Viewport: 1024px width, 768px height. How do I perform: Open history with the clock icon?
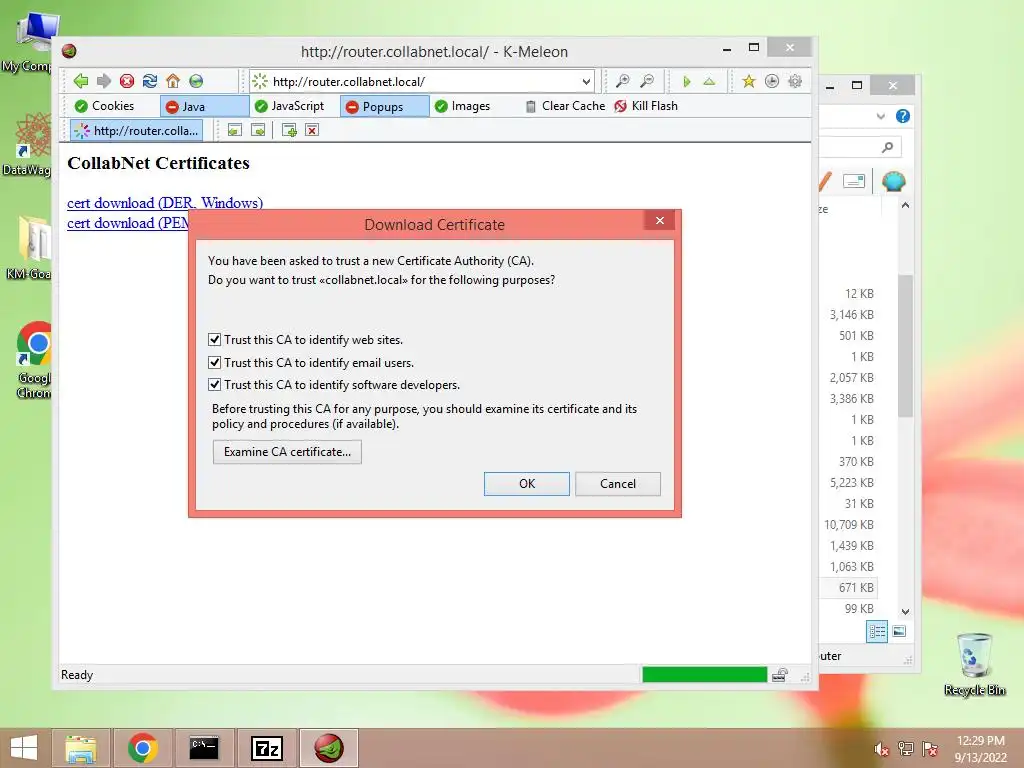tap(772, 81)
